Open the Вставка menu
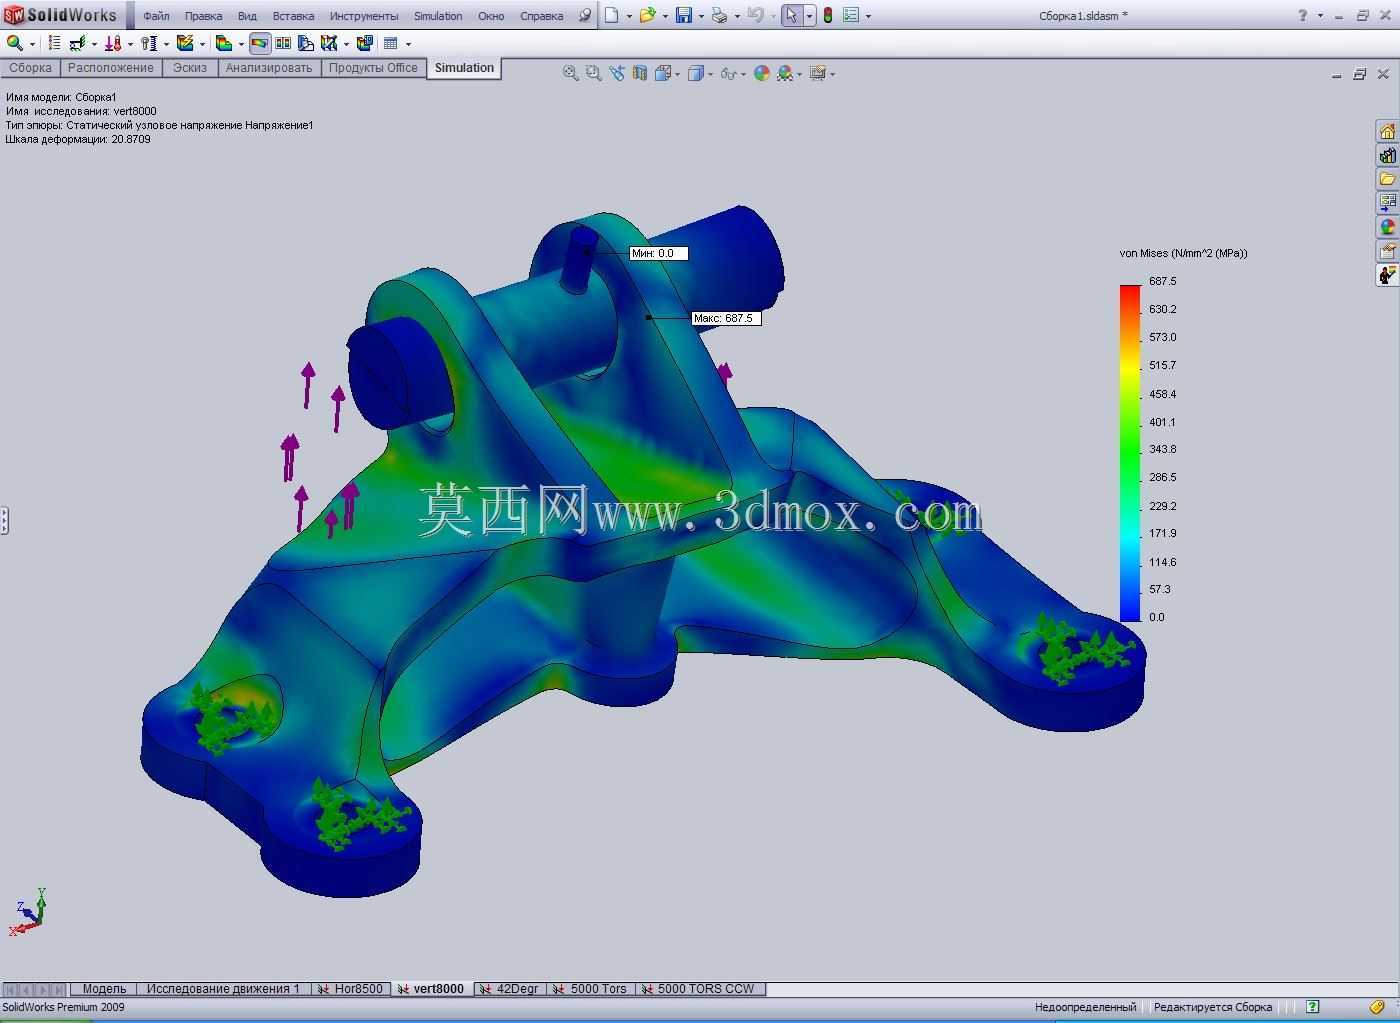 [x=293, y=16]
